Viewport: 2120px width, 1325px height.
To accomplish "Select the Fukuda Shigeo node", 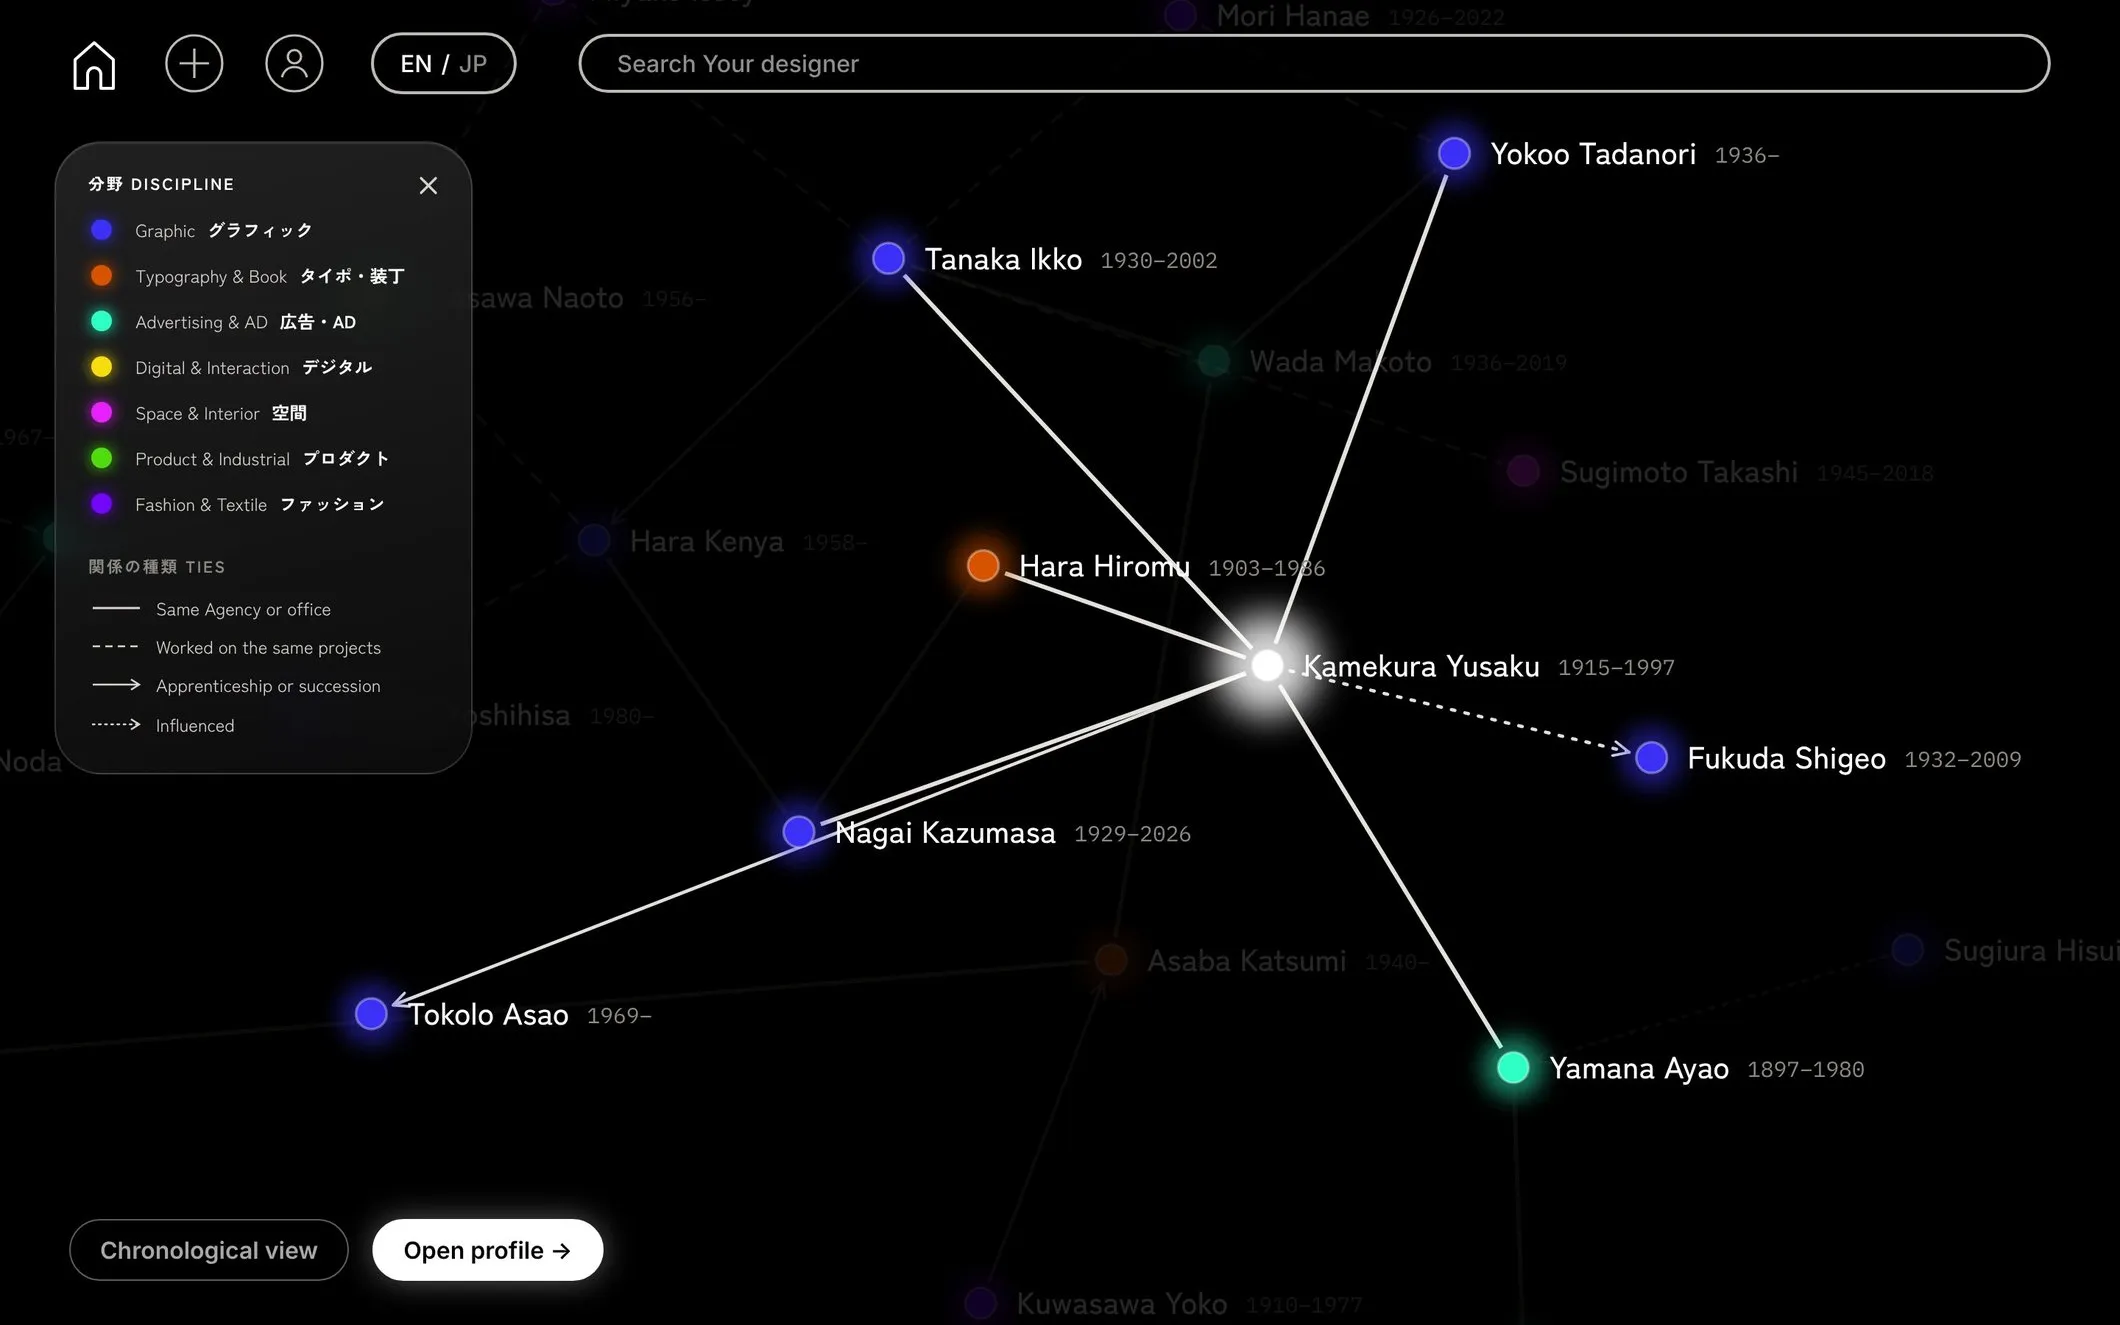I will [1651, 757].
